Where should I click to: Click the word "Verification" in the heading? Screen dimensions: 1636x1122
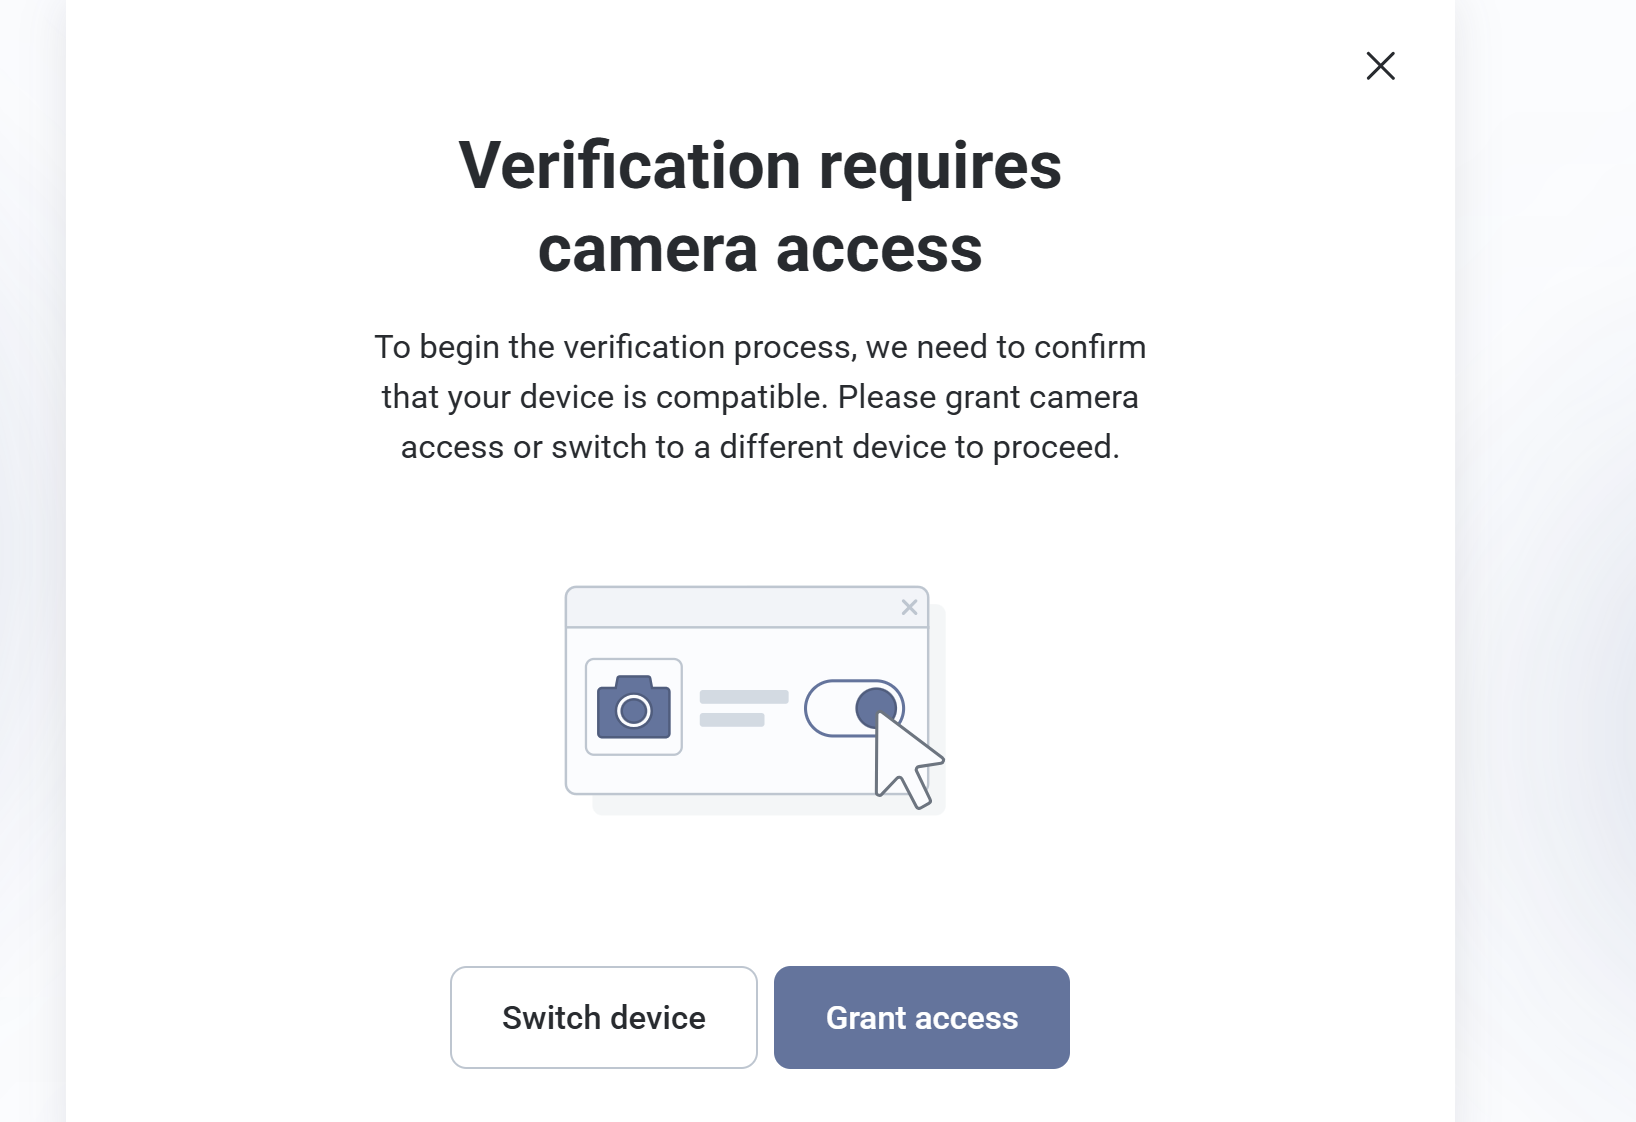pos(629,165)
